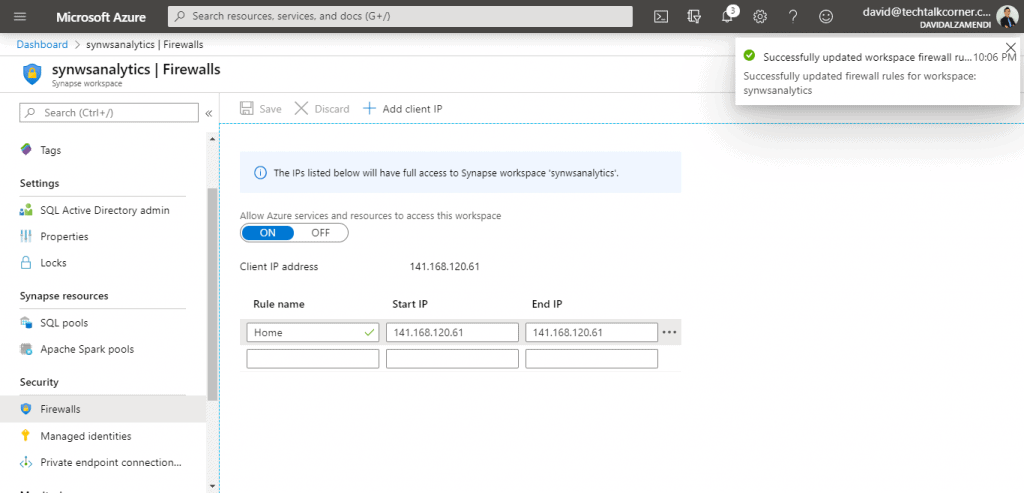Image resolution: width=1024 pixels, height=493 pixels.
Task: Go to Dashboard breadcrumb link
Action: tap(42, 44)
